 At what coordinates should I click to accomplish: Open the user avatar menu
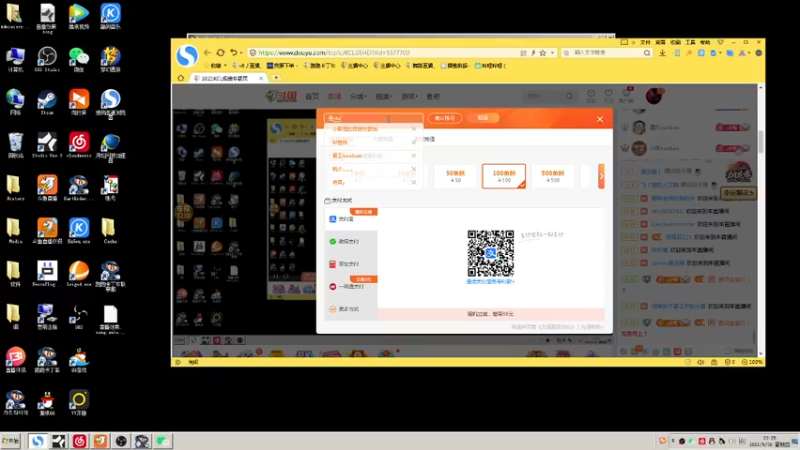654,95
